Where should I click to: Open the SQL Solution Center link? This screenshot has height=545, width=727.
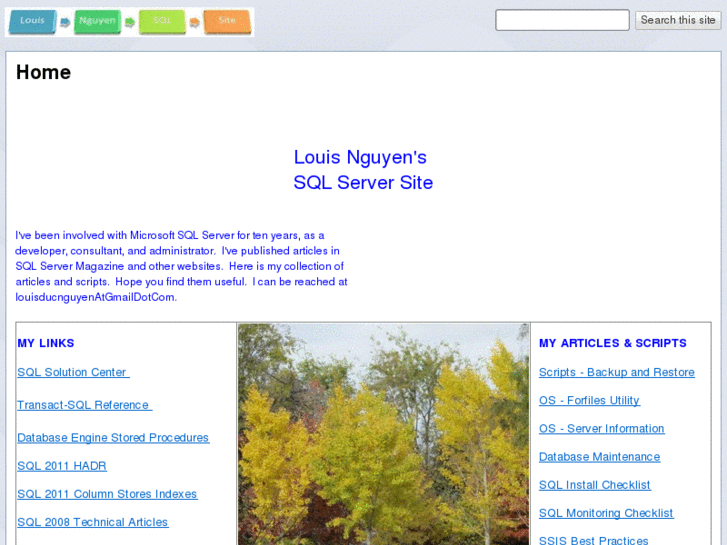point(73,372)
